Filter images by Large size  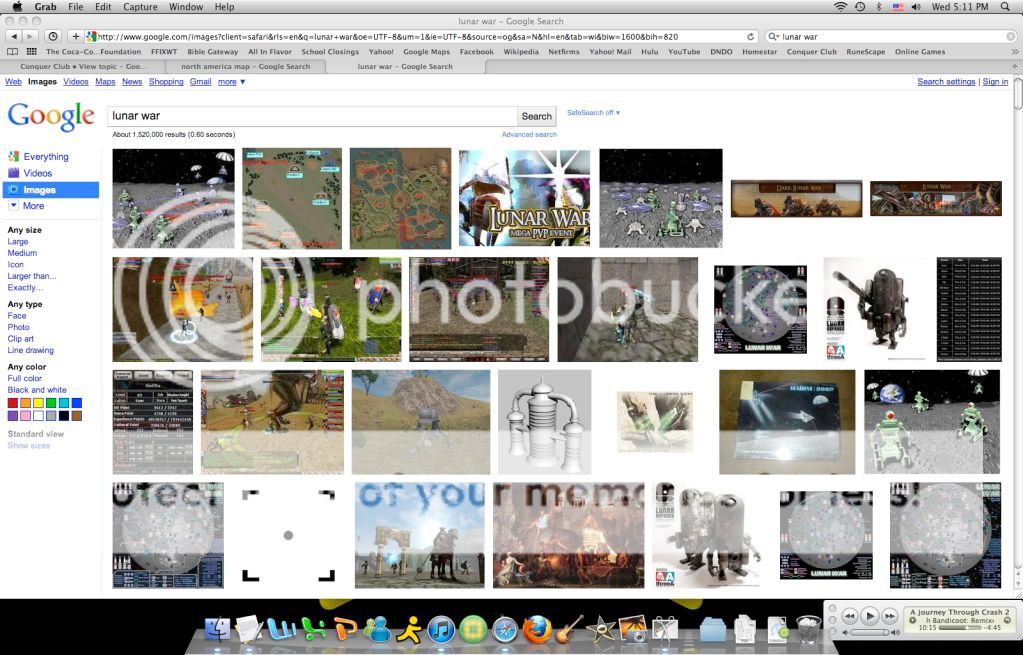18,241
